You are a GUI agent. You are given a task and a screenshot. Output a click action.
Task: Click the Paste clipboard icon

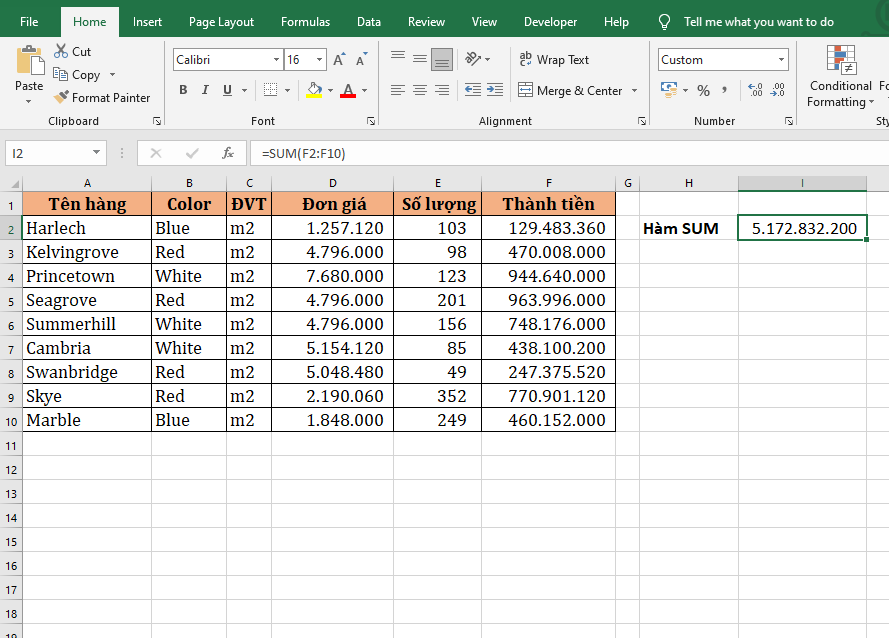tap(29, 62)
